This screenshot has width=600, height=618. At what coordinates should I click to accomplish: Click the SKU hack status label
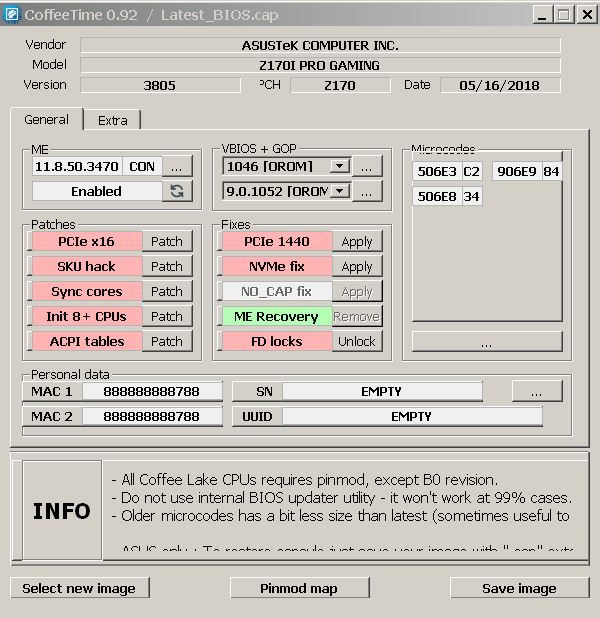click(x=87, y=266)
